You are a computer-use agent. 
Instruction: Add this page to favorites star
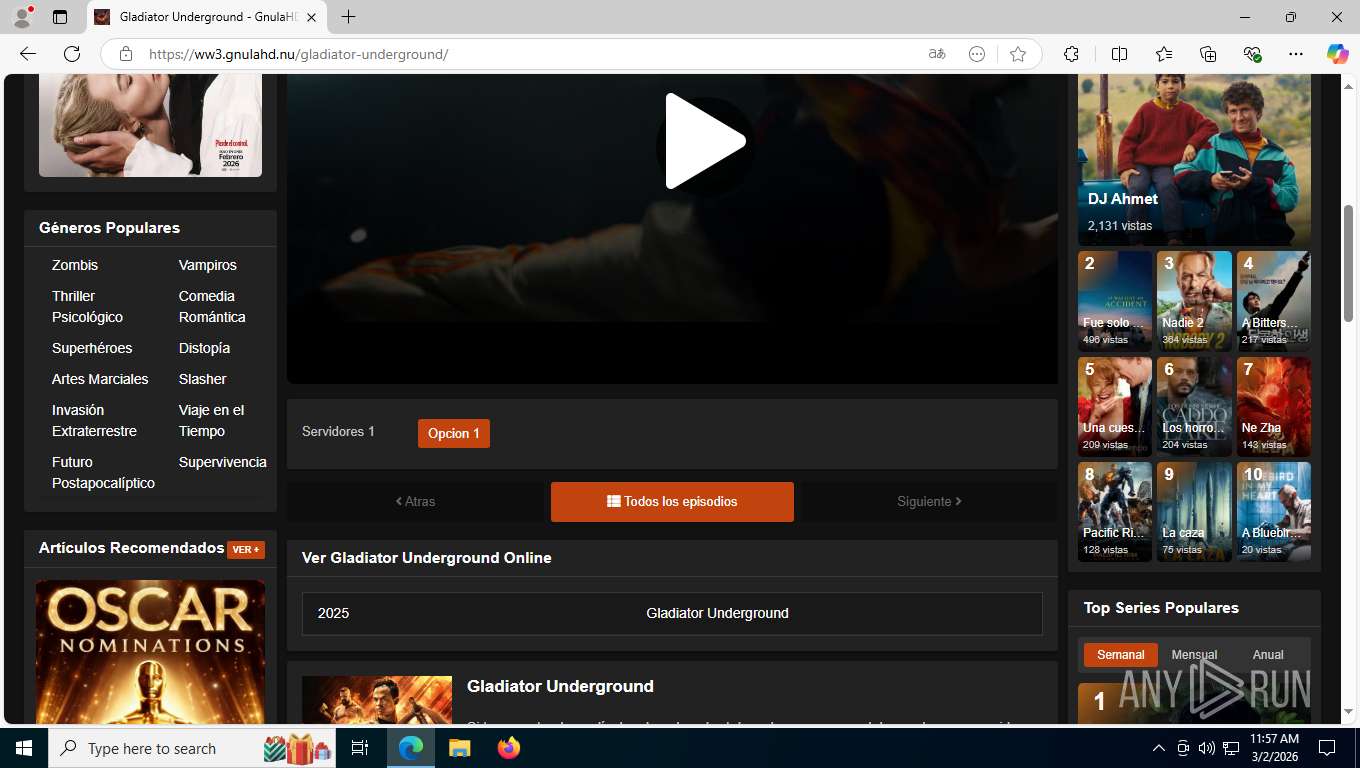tap(1018, 54)
